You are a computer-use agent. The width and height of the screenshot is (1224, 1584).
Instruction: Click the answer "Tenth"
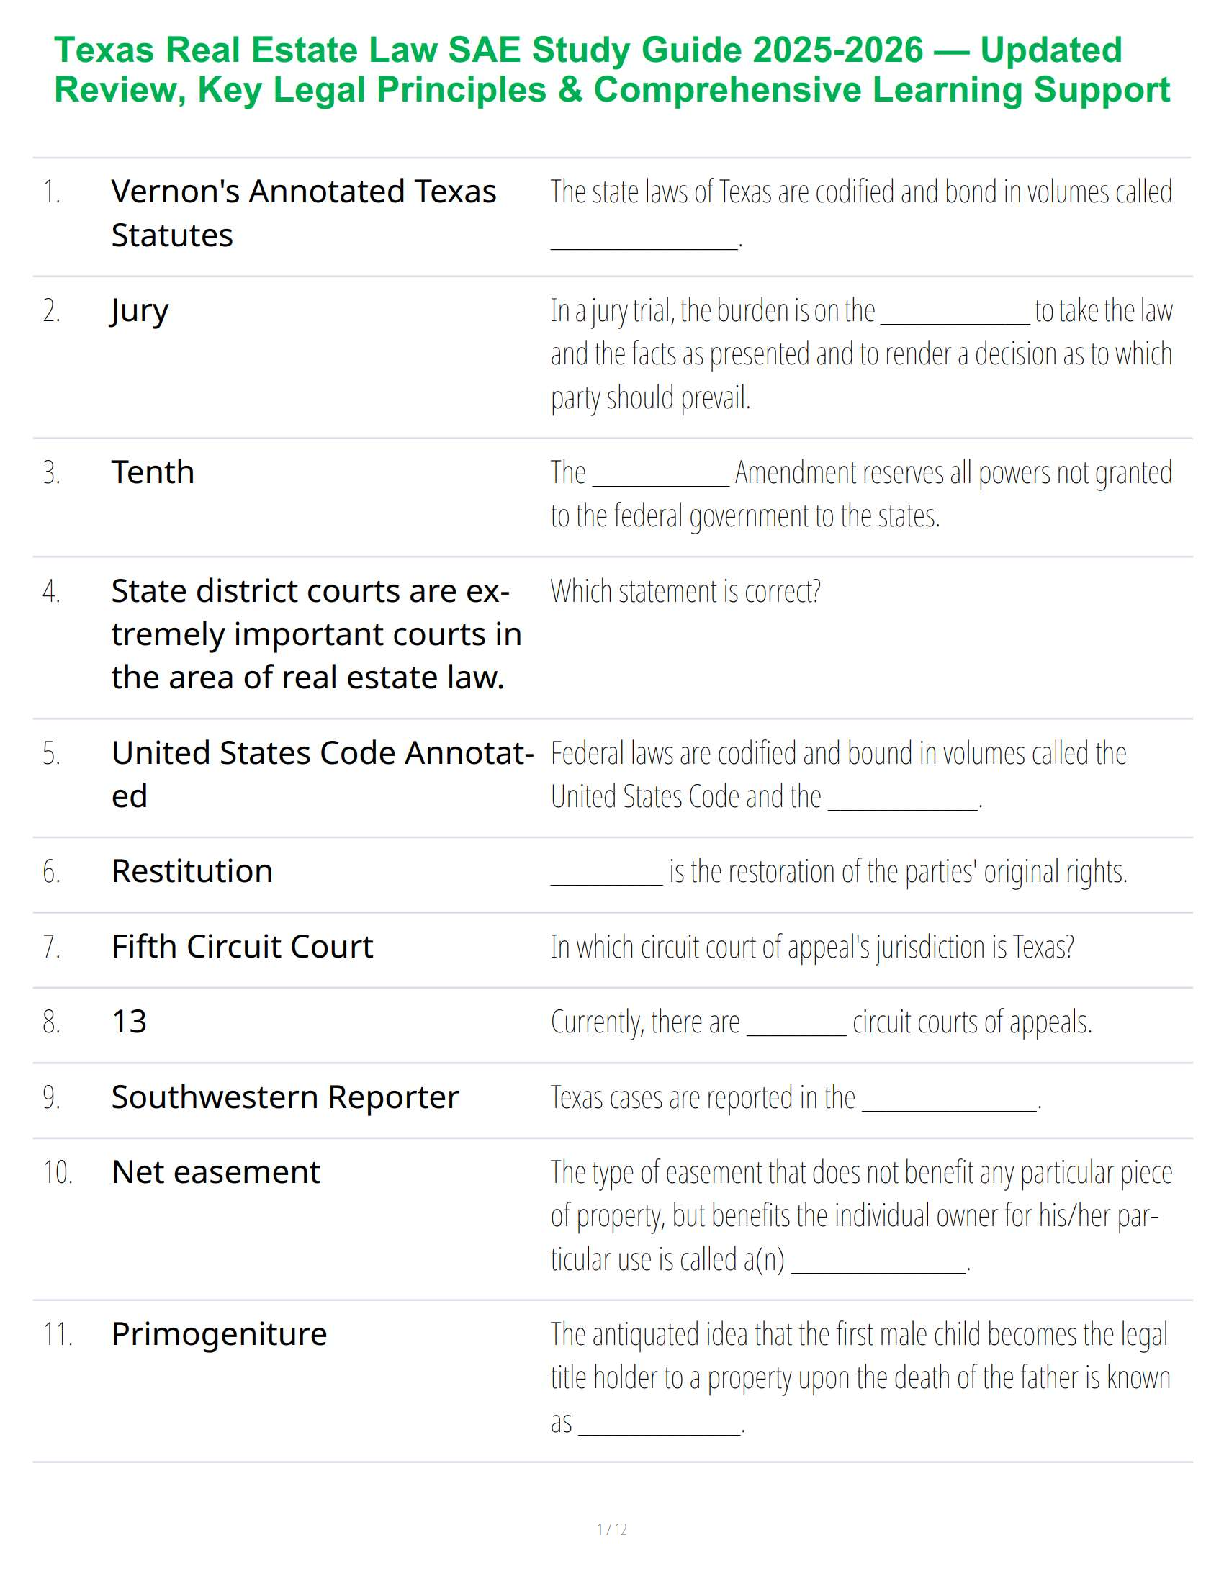click(153, 472)
